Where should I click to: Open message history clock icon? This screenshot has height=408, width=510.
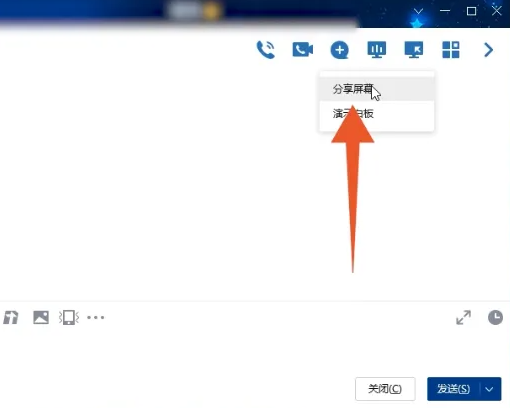point(495,317)
